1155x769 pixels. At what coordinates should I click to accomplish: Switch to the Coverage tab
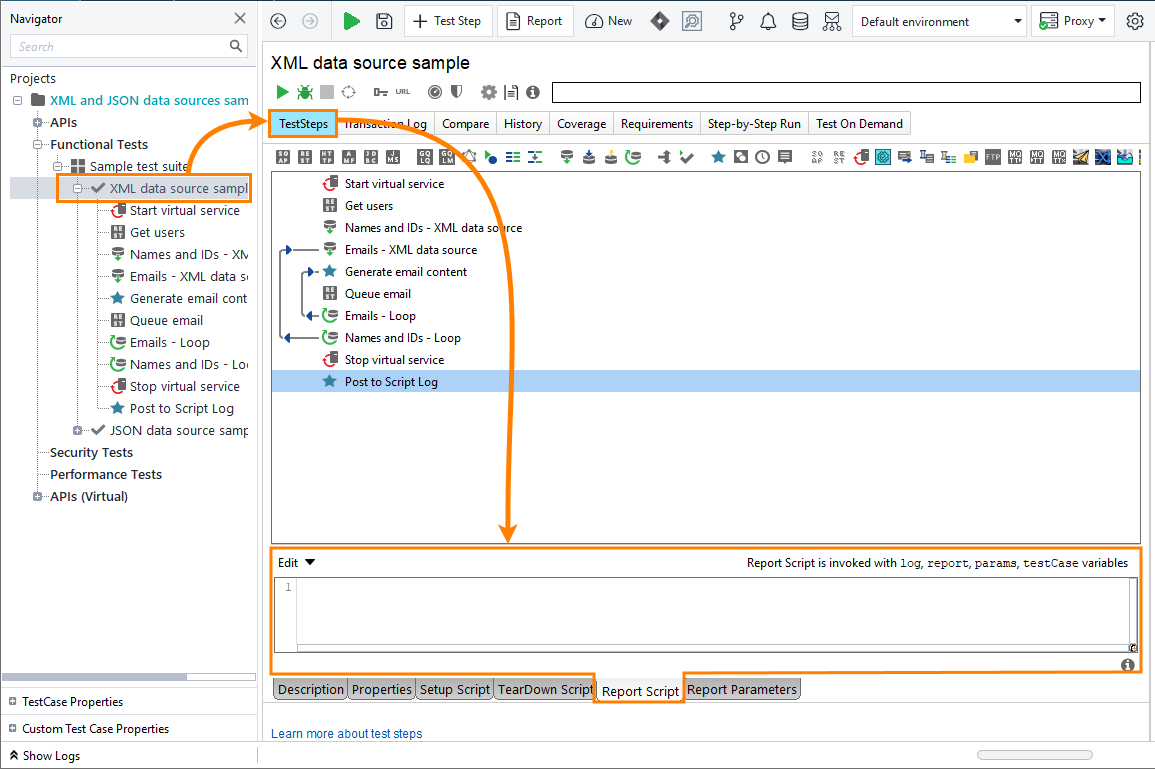[581, 124]
